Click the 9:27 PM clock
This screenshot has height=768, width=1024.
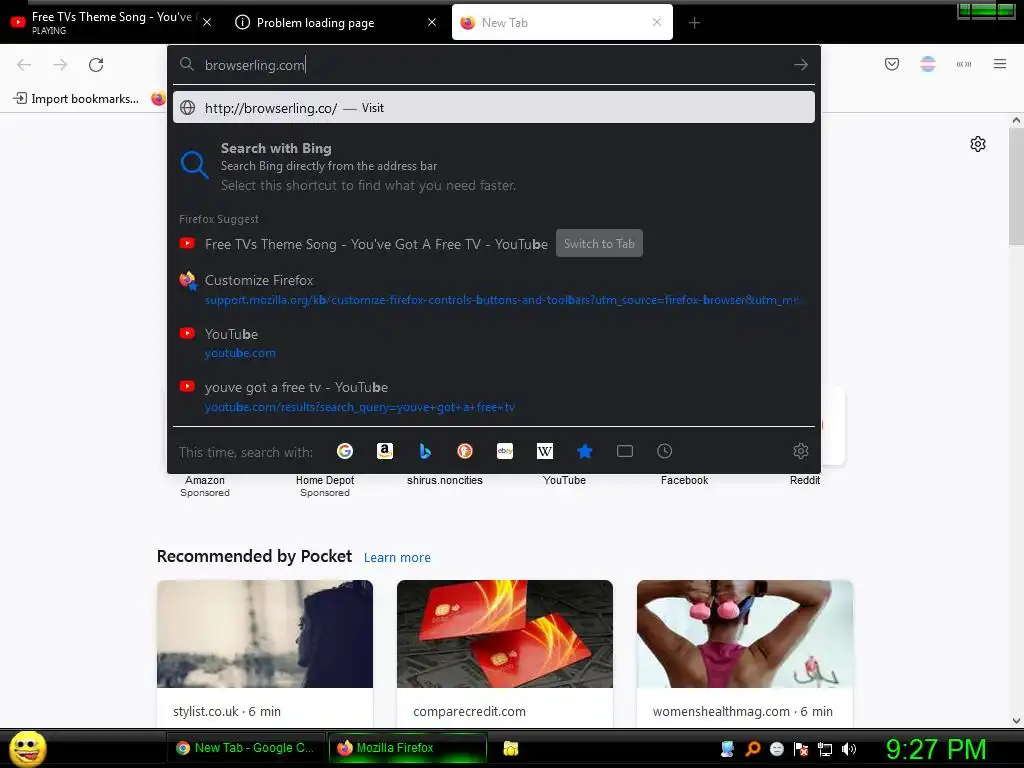[936, 749]
